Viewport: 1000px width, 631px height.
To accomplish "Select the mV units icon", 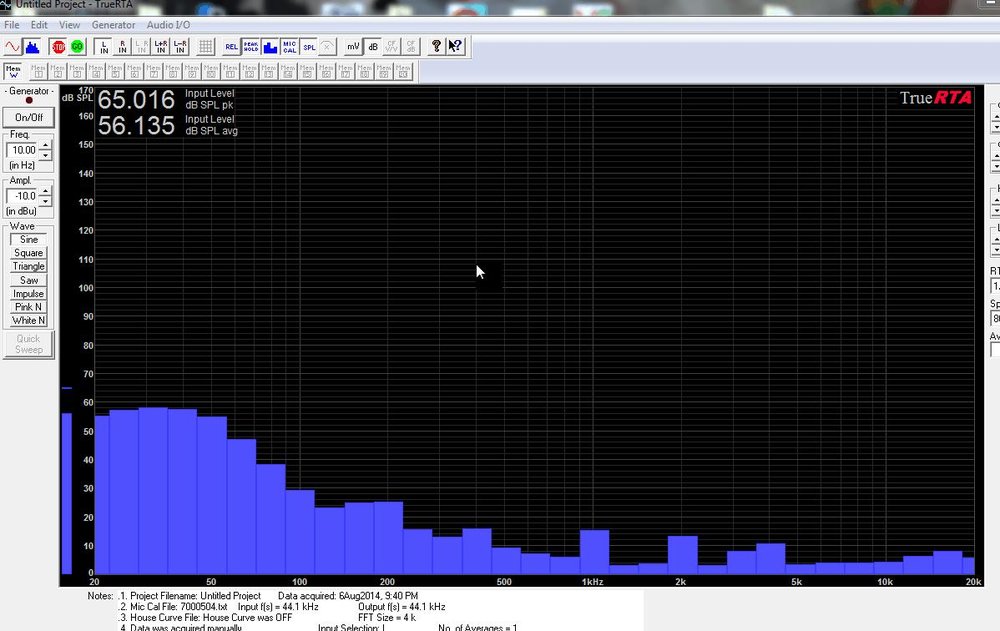I will [x=353, y=47].
